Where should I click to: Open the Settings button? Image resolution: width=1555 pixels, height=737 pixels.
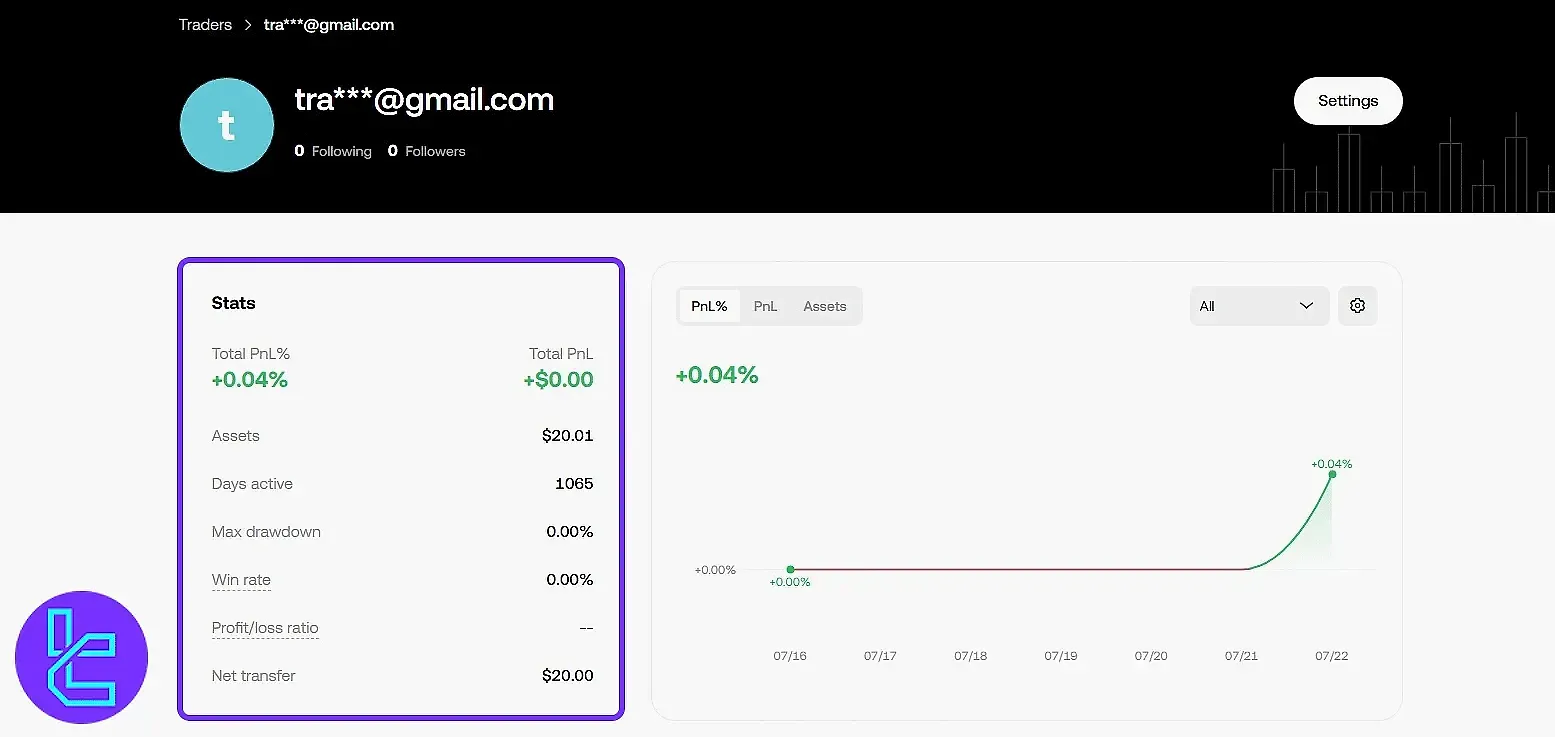pos(1347,101)
